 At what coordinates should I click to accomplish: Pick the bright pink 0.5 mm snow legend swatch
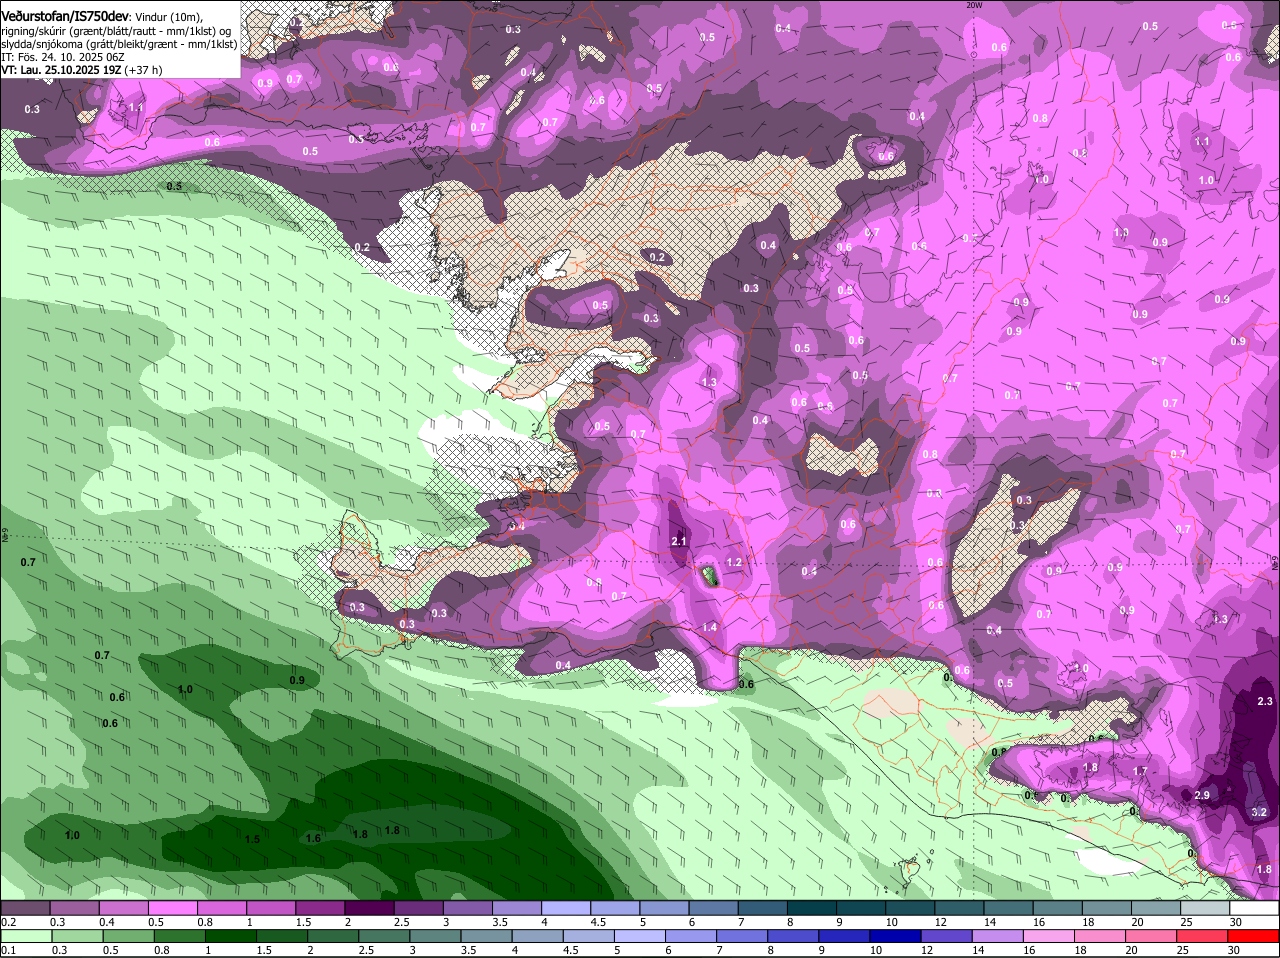click(172, 908)
